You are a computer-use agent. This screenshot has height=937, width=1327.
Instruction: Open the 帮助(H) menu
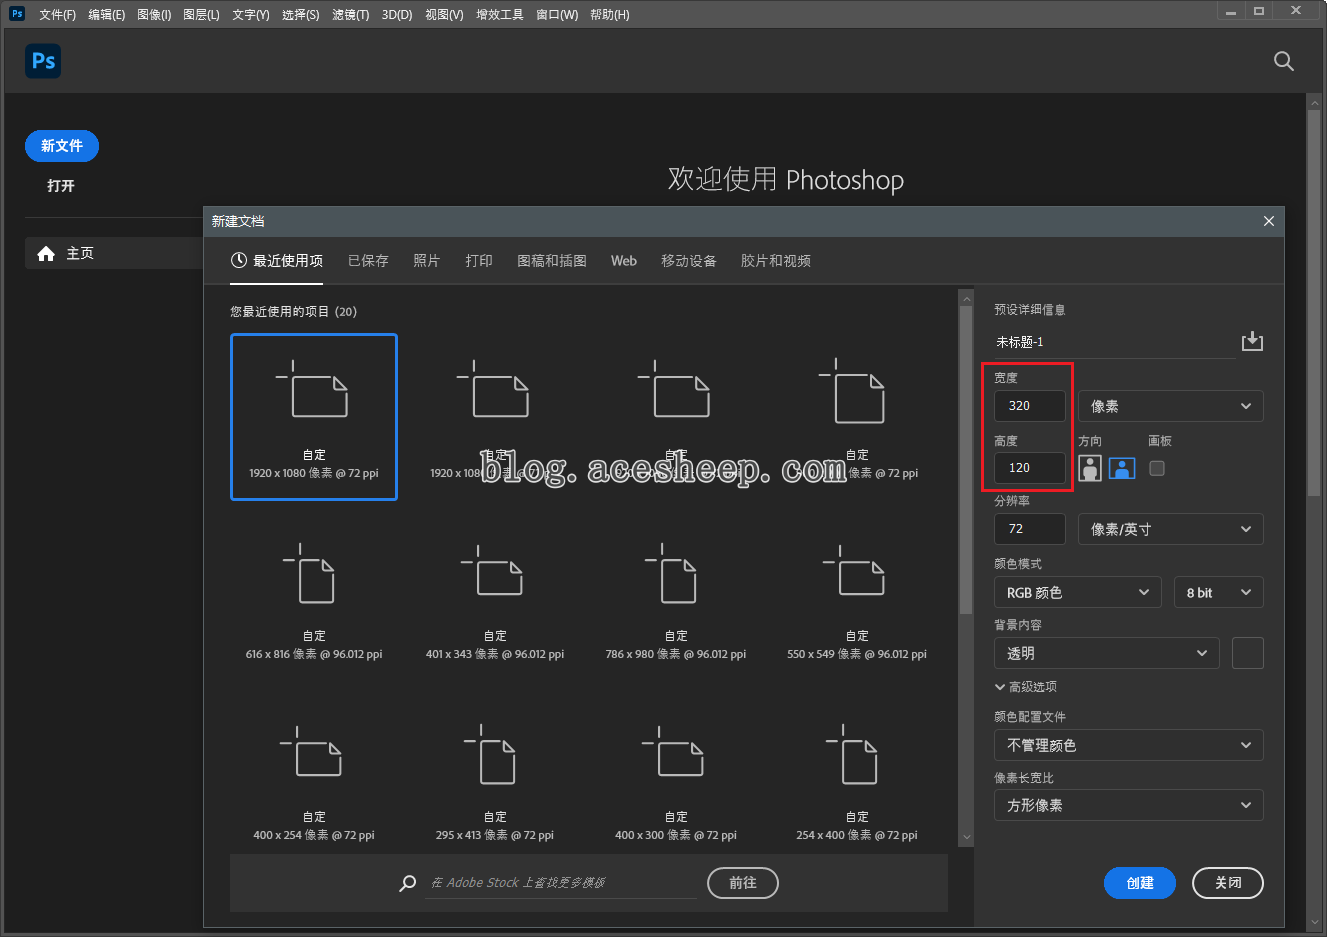click(x=610, y=15)
